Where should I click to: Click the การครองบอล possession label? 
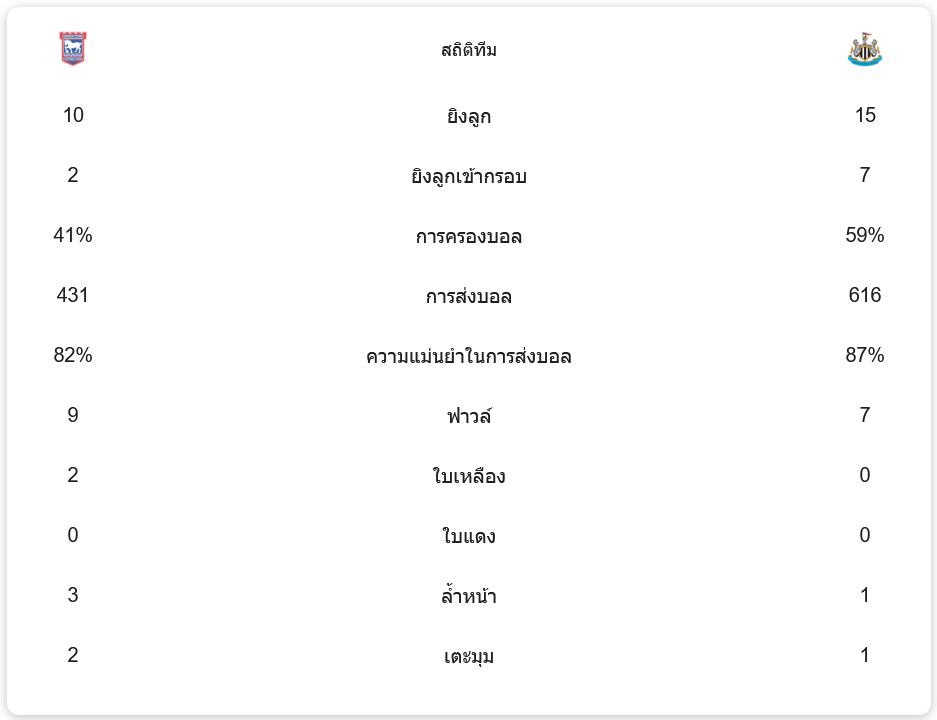[468, 237]
